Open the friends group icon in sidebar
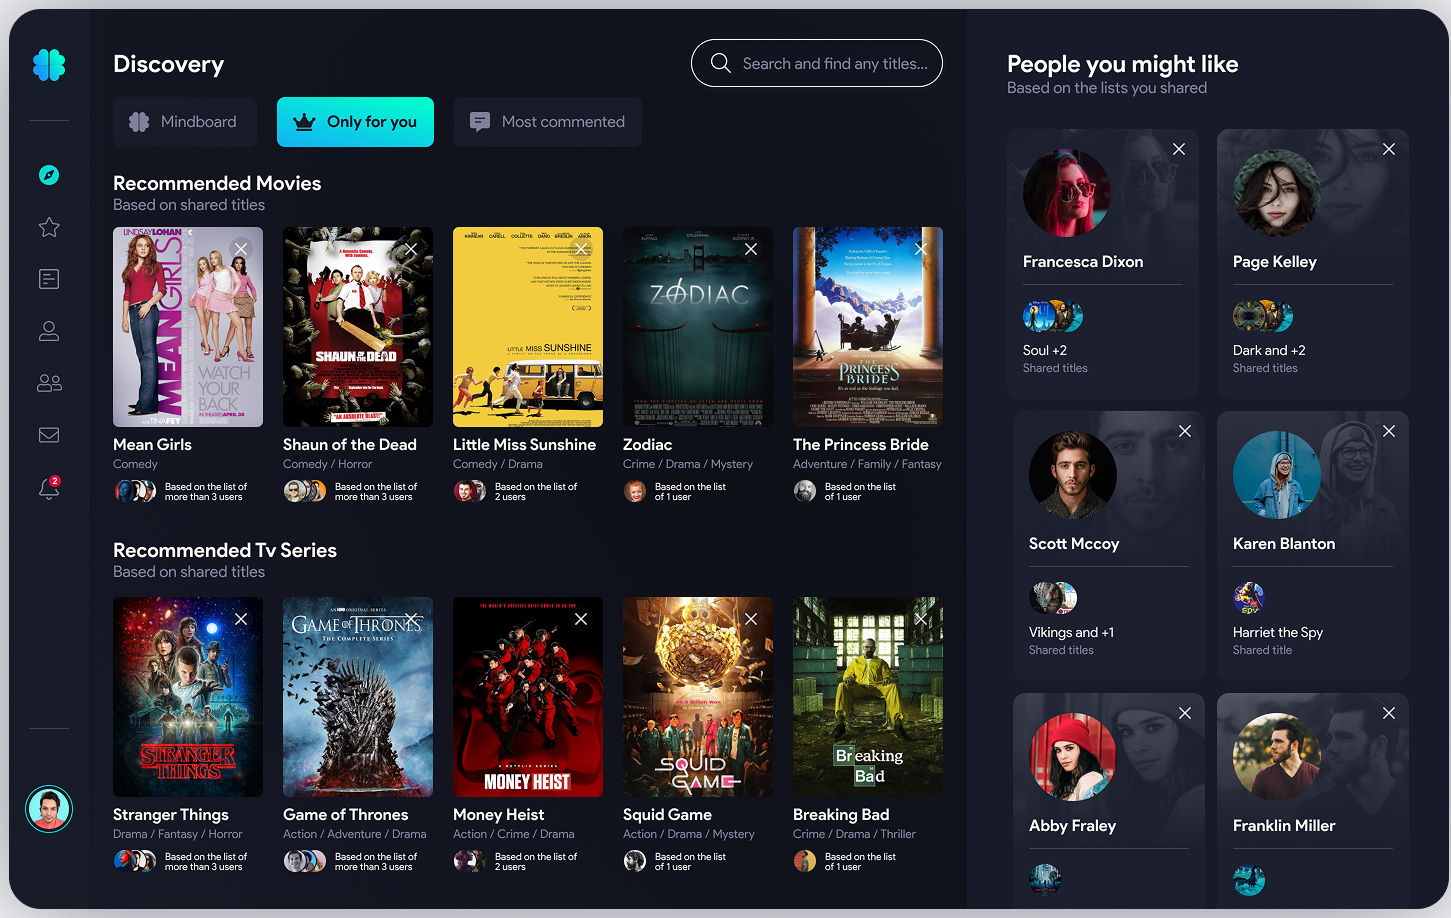Image resolution: width=1451 pixels, height=918 pixels. pyautogui.click(x=49, y=383)
